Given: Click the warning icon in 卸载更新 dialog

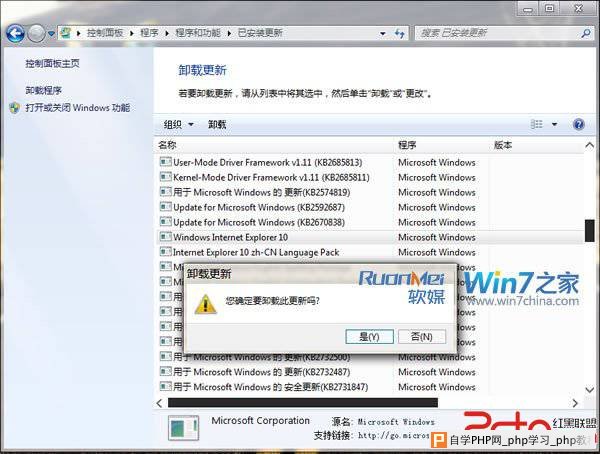Looking at the screenshot, I should point(205,304).
